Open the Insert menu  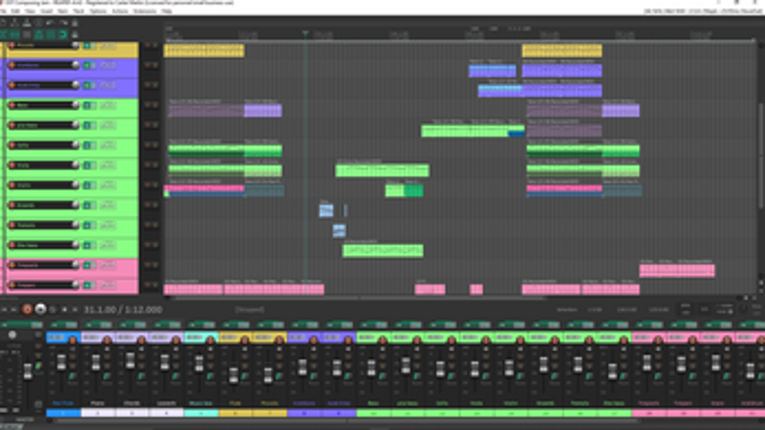[x=47, y=11]
